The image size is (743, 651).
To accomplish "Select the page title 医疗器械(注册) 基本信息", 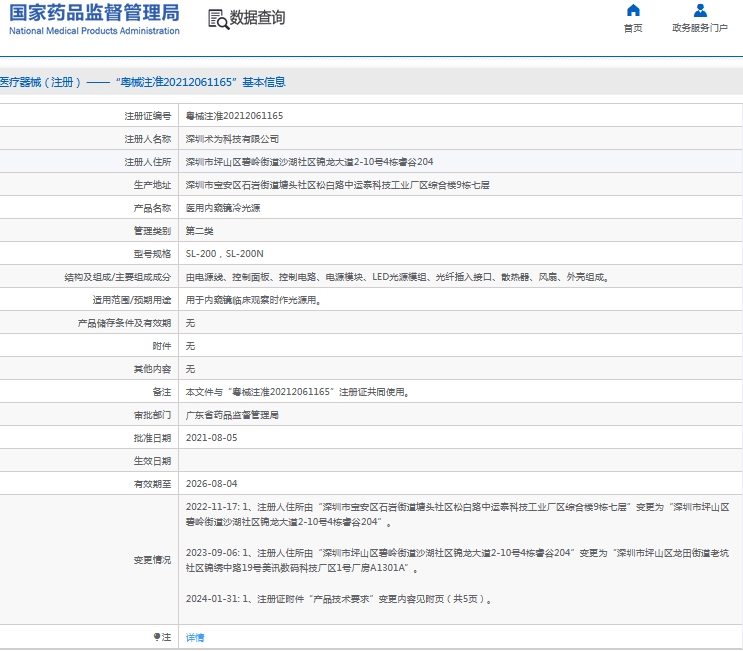I will coord(143,82).
